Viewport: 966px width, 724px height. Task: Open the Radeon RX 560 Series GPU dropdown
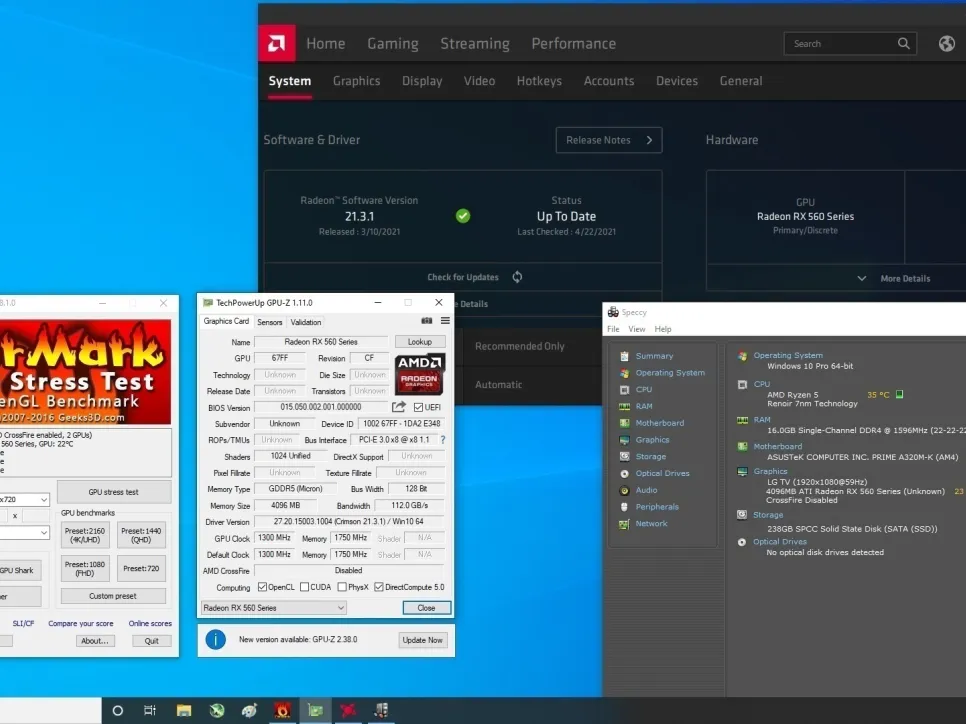pos(274,608)
